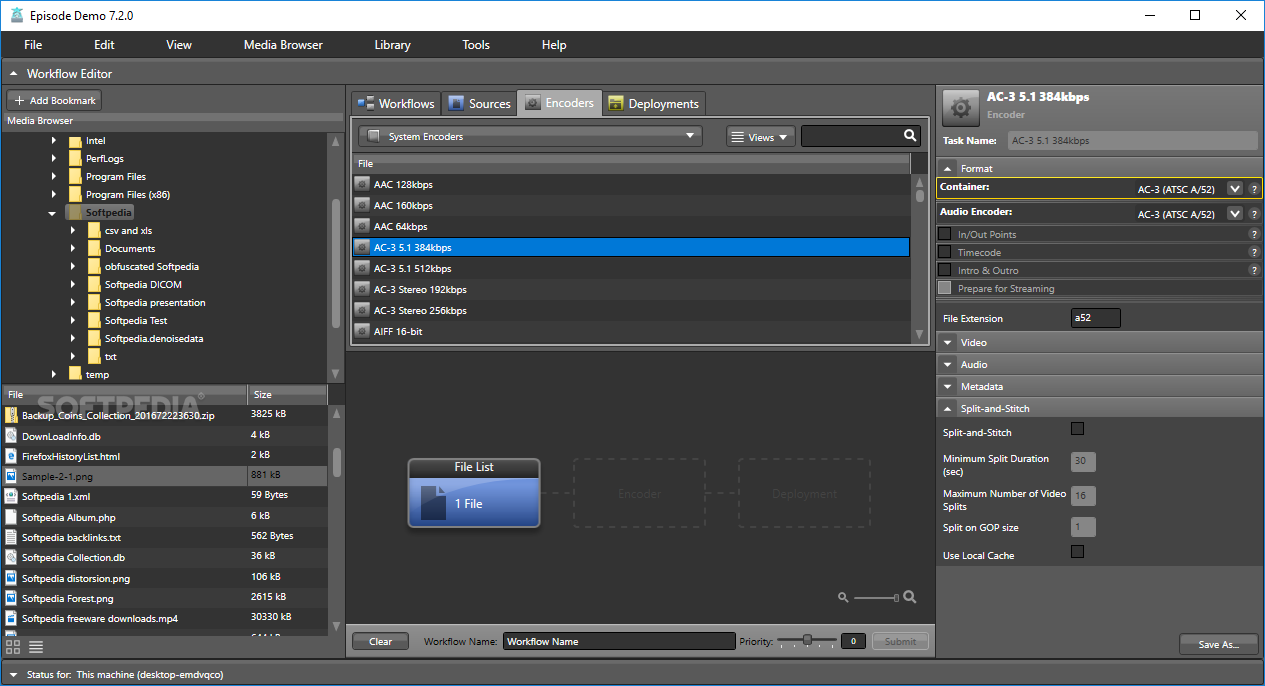
Task: Click the Priority slider handle
Action: (806, 640)
